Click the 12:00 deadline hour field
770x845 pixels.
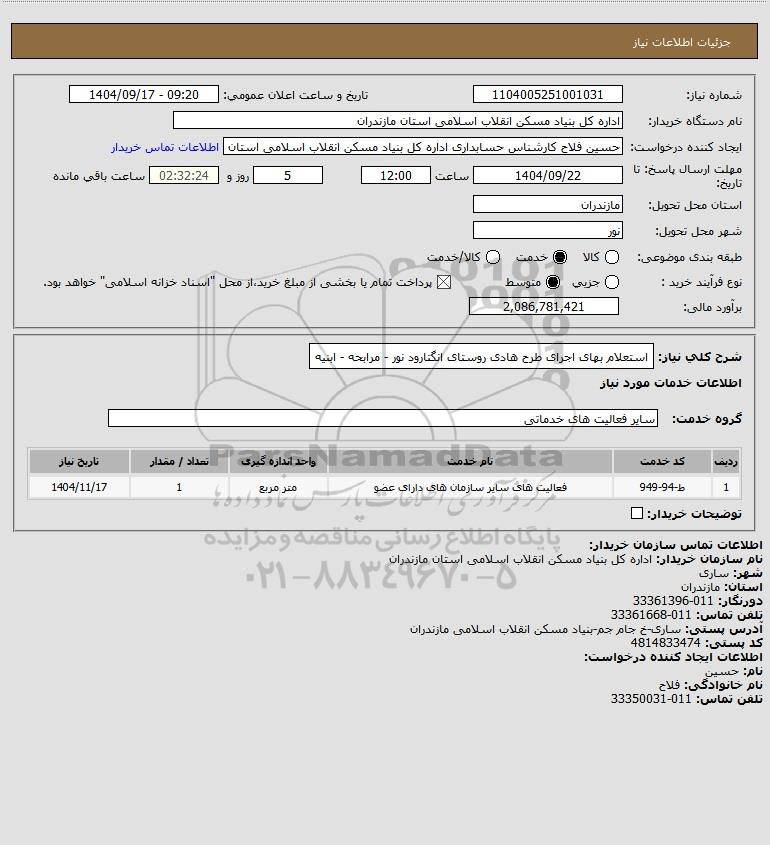pyautogui.click(x=396, y=175)
